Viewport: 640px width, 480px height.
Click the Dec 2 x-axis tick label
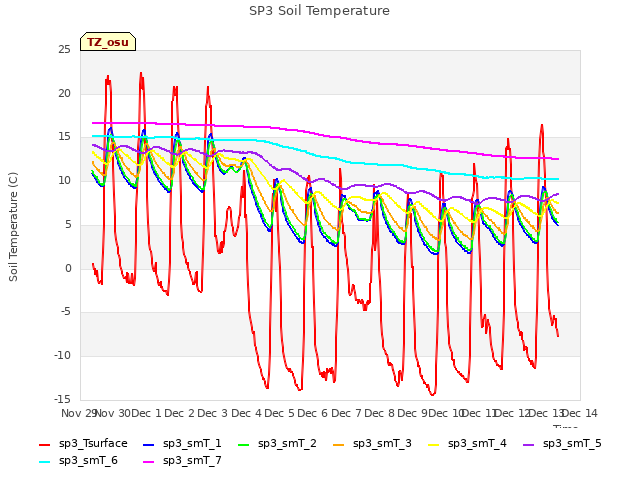point(180,413)
